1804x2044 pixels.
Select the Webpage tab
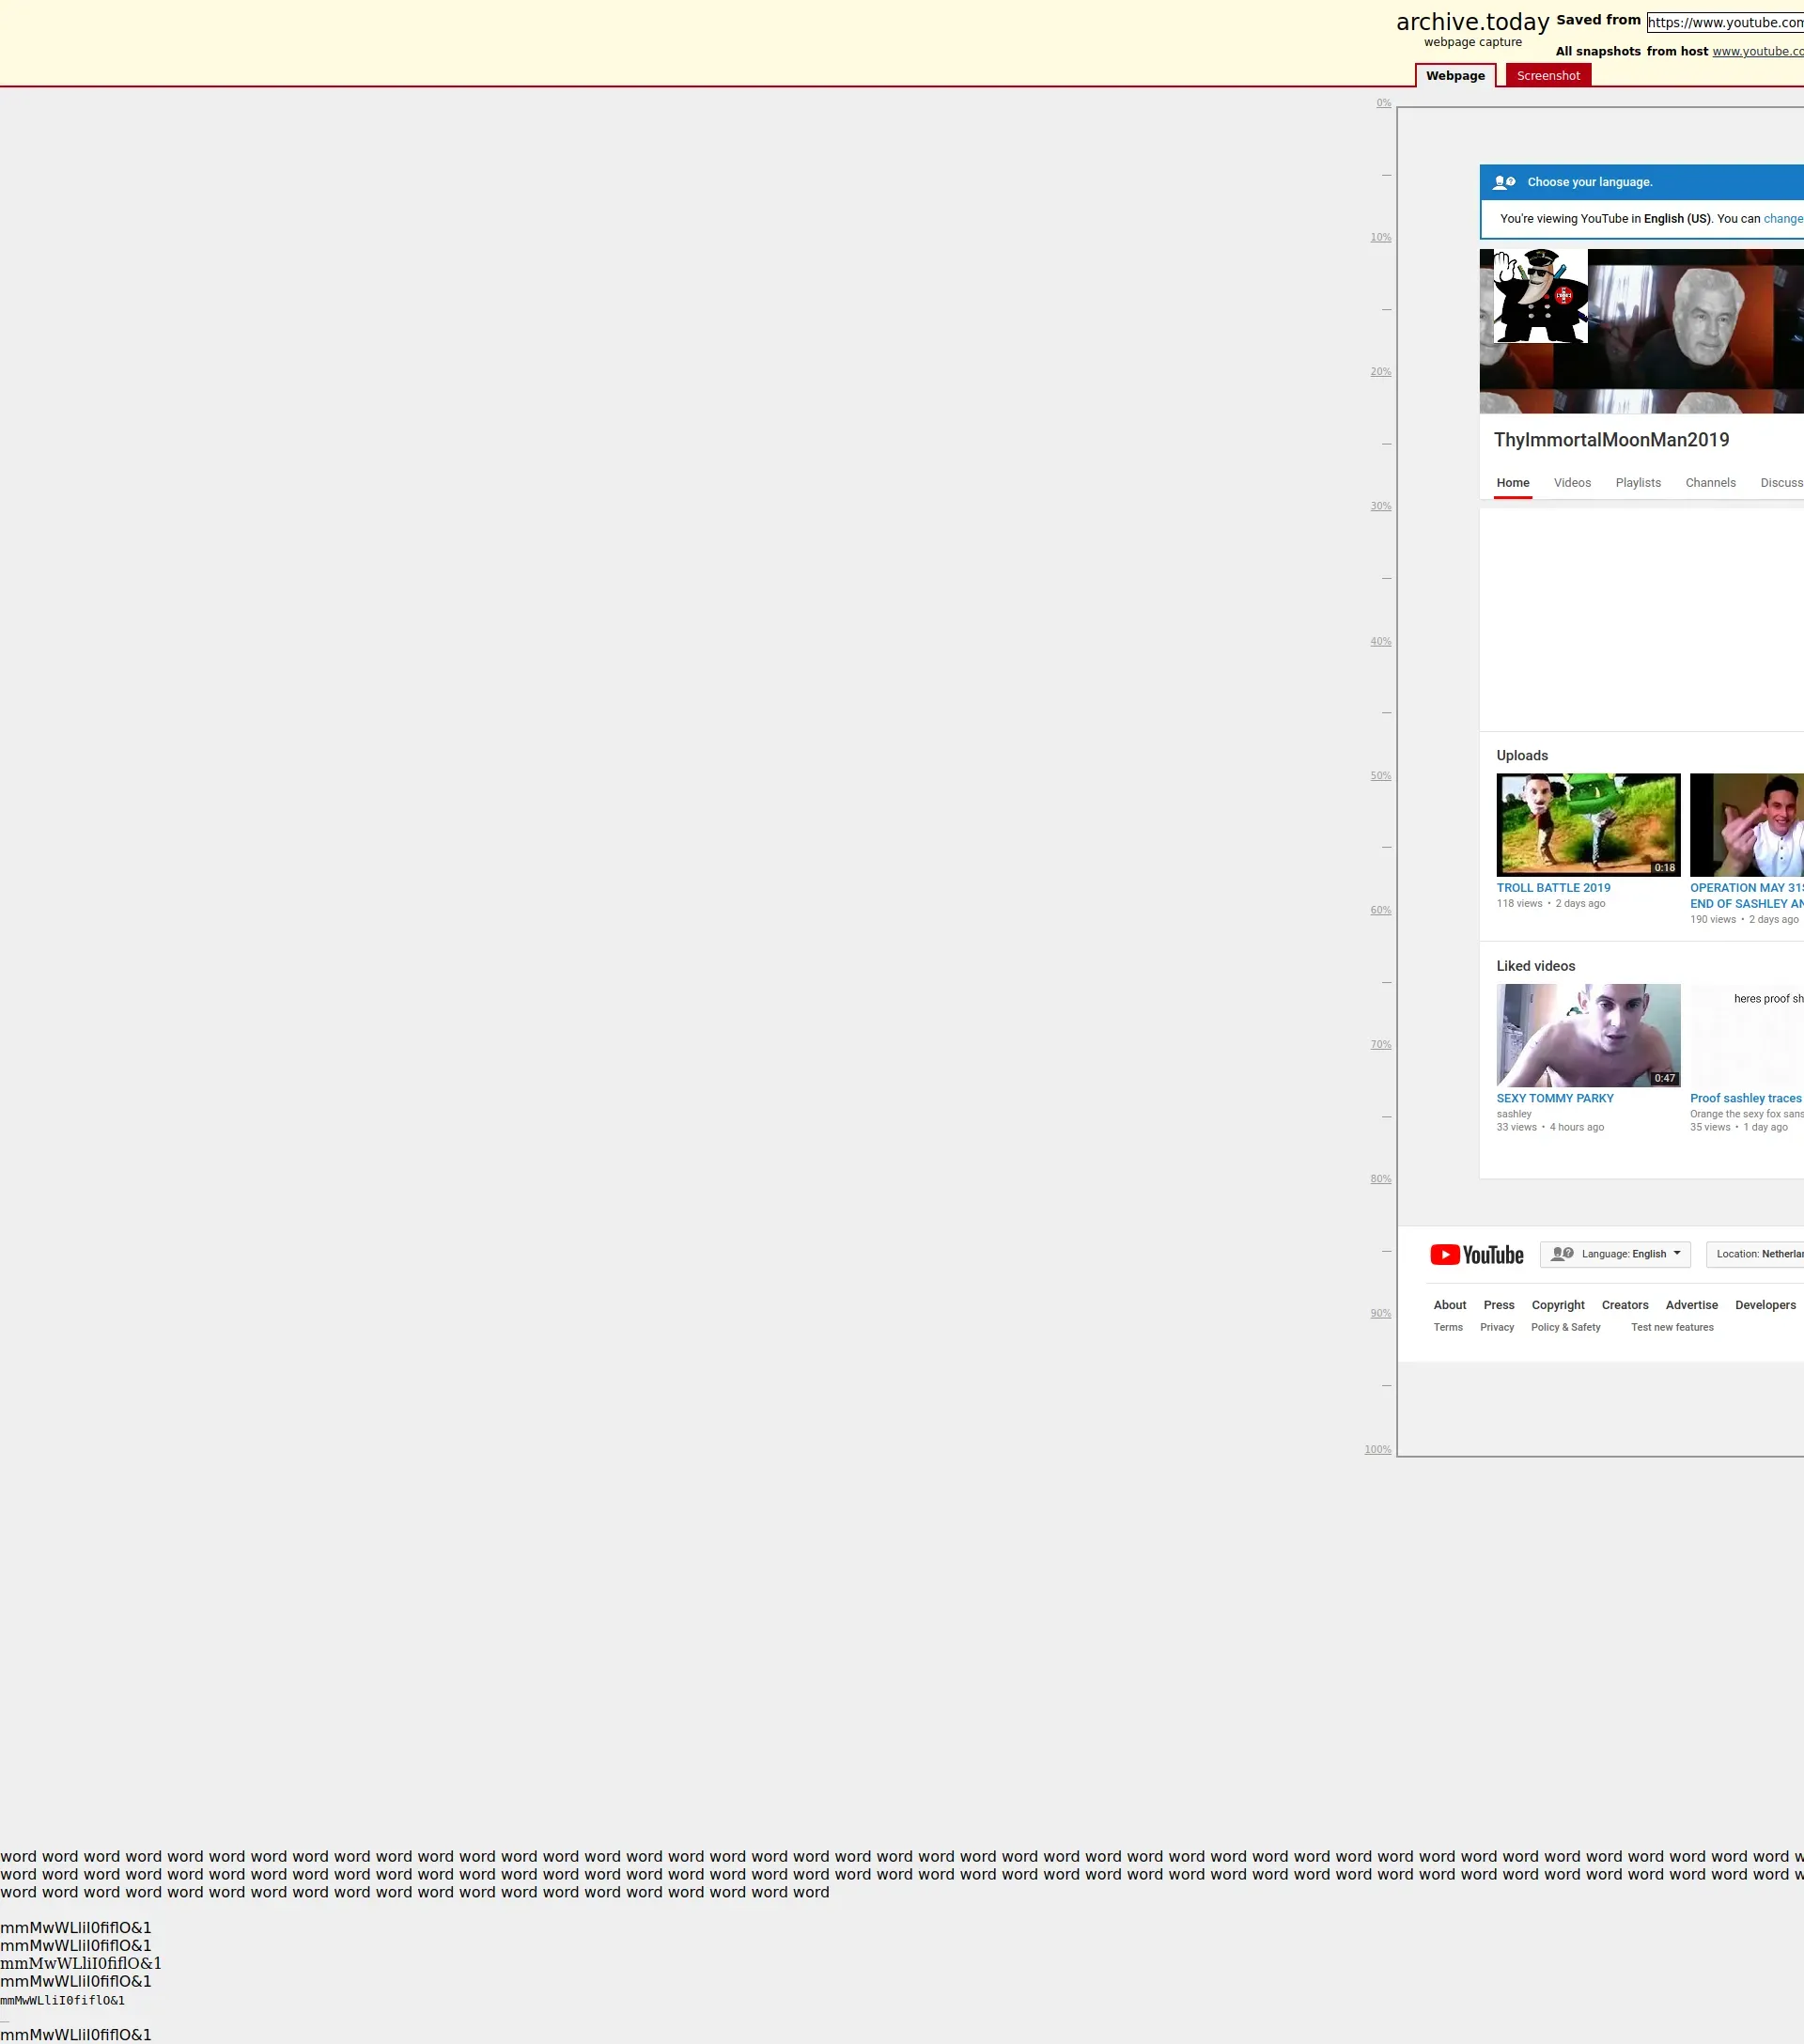pyautogui.click(x=1455, y=76)
